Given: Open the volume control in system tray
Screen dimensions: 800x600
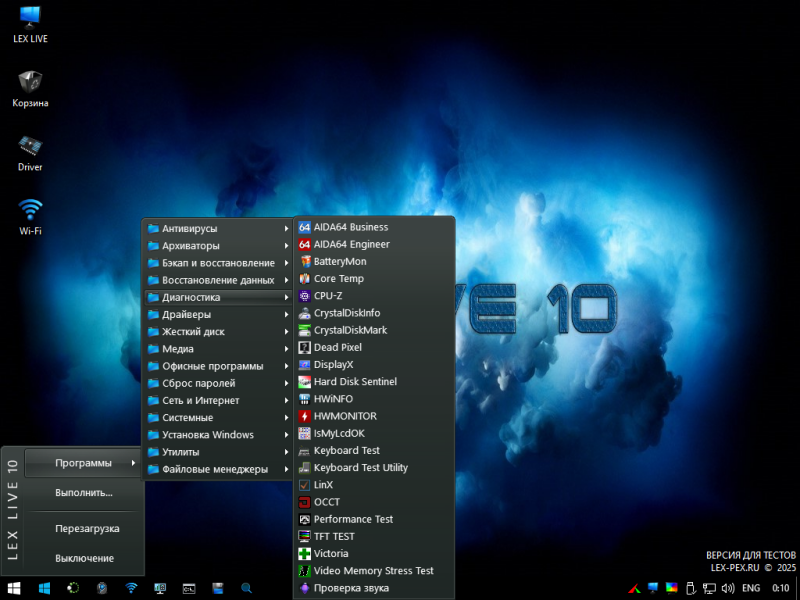Looking at the screenshot, I should click(728, 588).
